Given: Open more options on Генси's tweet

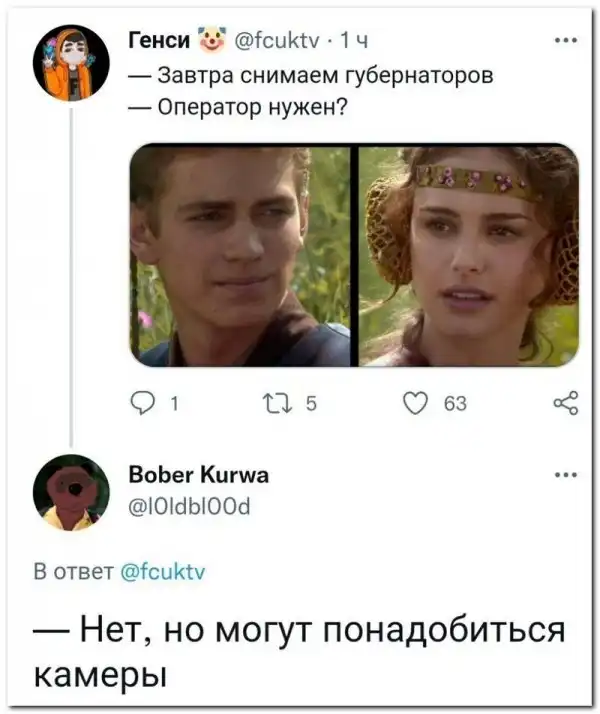Looking at the screenshot, I should point(565,42).
